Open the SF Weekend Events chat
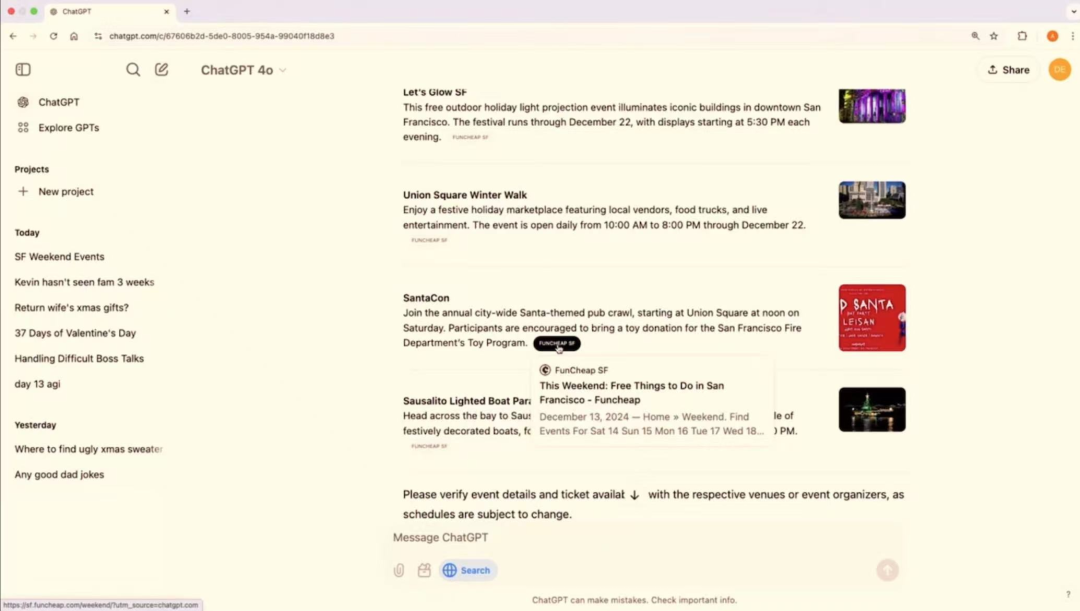1080x611 pixels. tap(59, 256)
